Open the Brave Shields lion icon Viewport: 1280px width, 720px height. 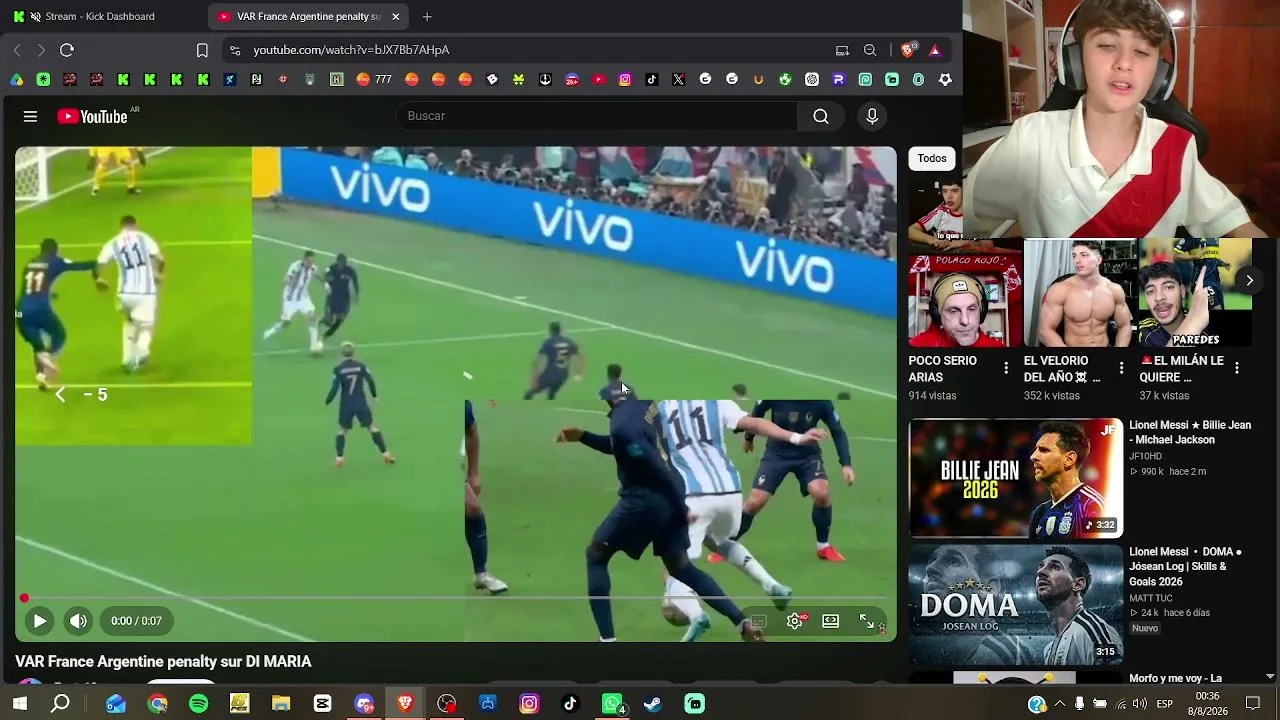pos(908,50)
